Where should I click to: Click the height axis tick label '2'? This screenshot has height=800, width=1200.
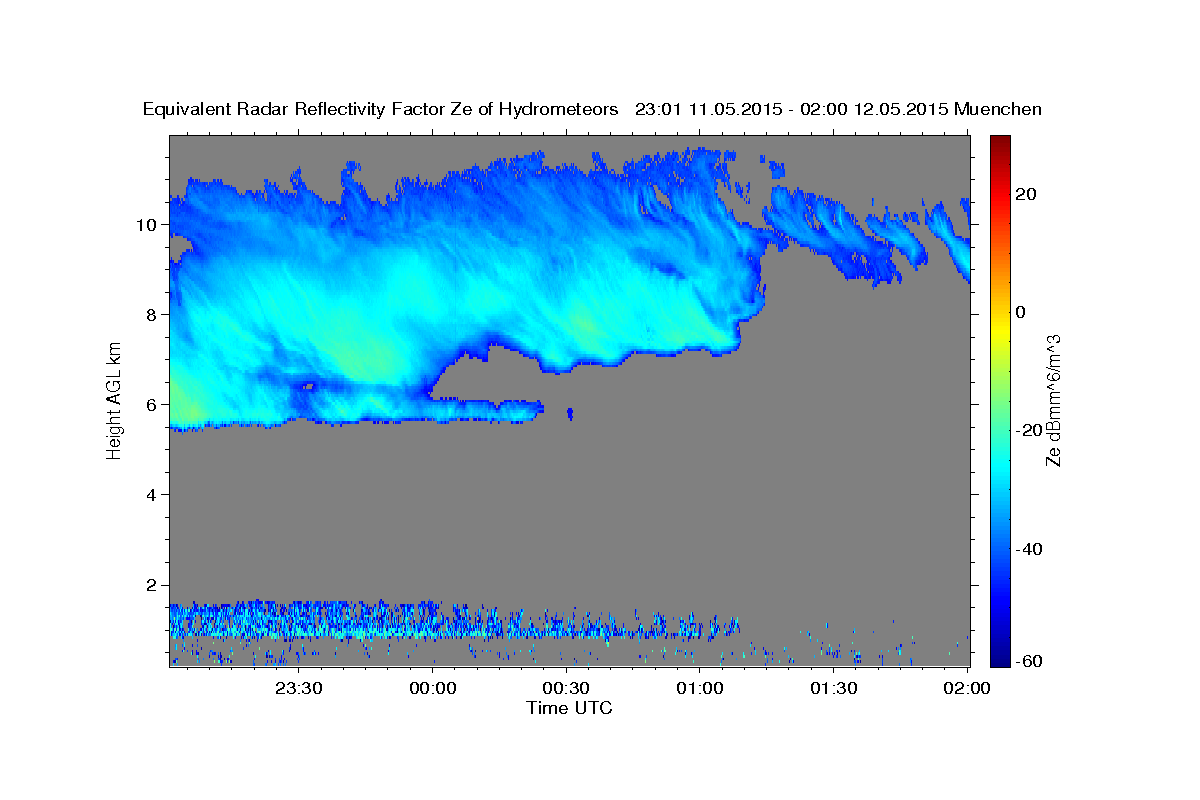pos(151,585)
